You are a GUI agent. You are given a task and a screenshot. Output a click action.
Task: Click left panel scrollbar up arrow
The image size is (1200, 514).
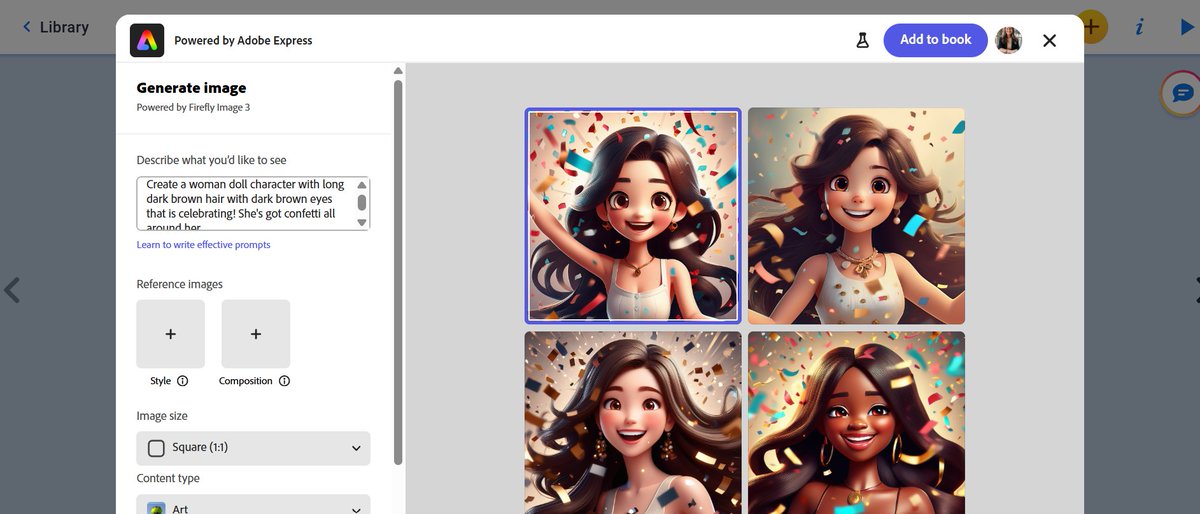[398, 71]
